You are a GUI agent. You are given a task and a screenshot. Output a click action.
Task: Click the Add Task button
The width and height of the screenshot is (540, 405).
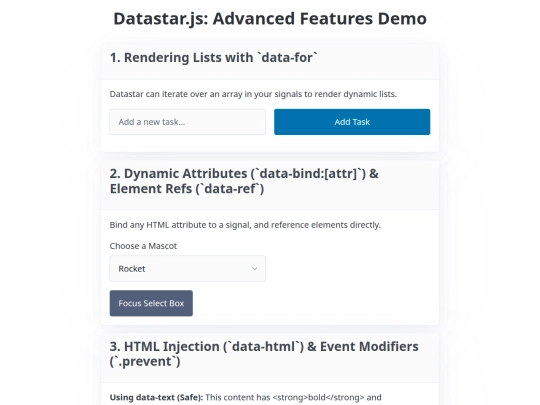pyautogui.click(x=352, y=122)
